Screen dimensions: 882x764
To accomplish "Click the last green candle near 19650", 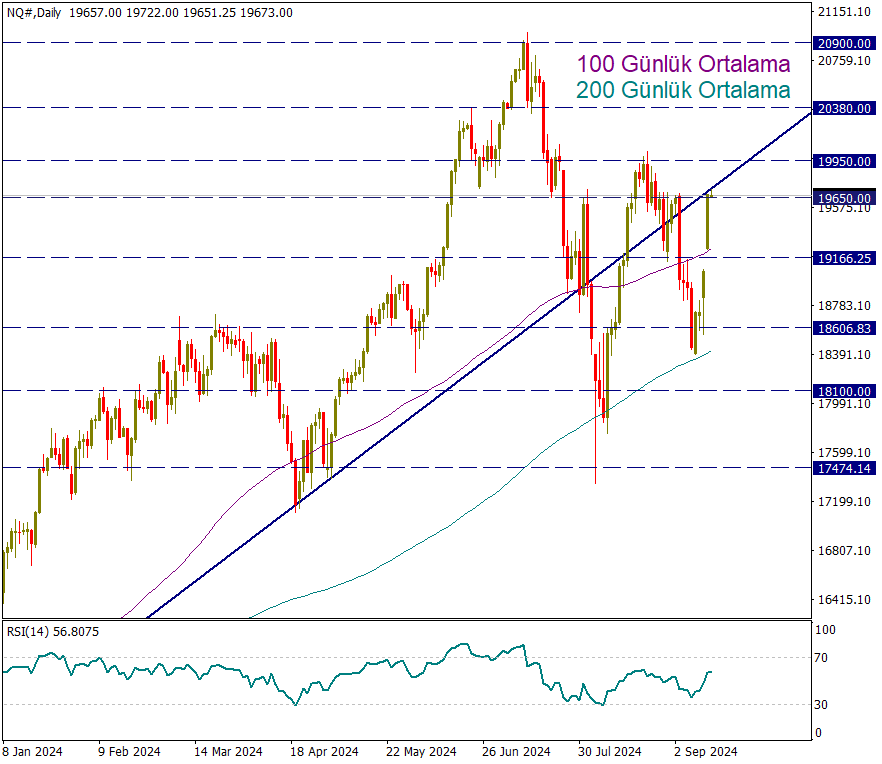I will pyautogui.click(x=708, y=222).
